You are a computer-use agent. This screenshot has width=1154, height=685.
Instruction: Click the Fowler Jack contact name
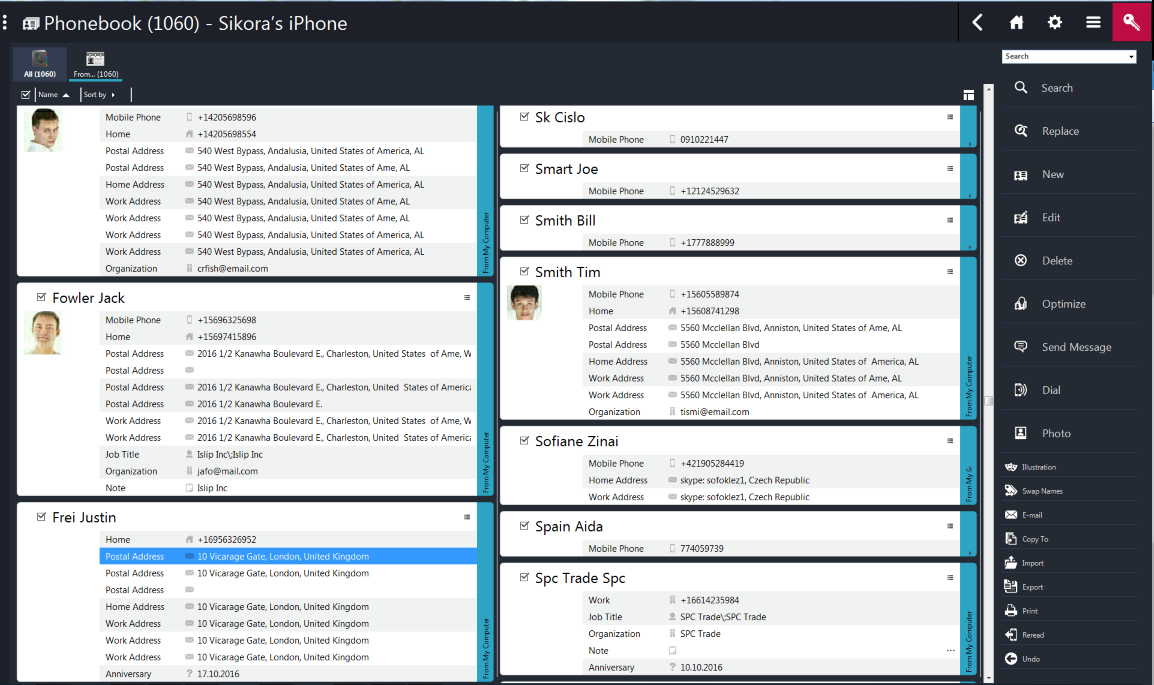click(88, 298)
